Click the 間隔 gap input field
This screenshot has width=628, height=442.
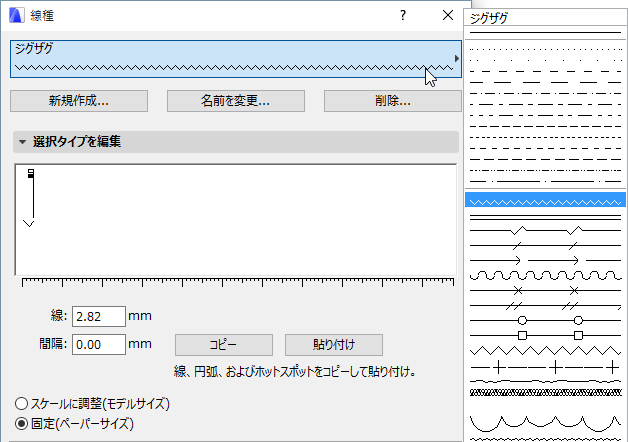click(99, 345)
